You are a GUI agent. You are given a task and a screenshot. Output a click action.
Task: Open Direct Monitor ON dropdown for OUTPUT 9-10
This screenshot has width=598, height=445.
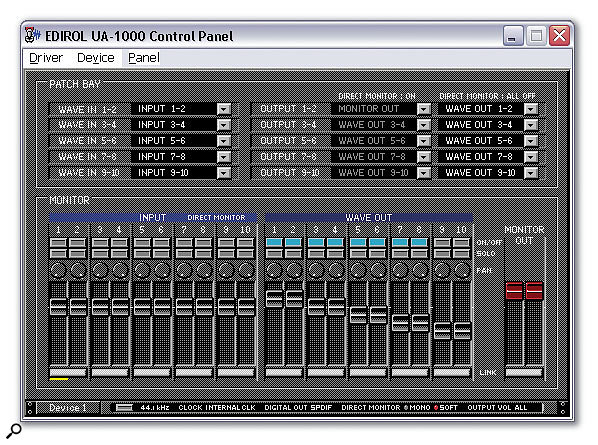(x=424, y=173)
